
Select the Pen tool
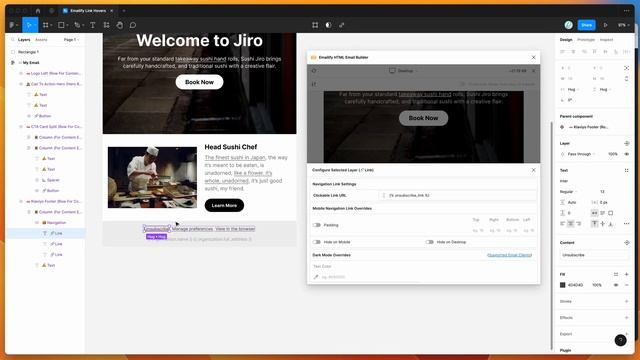[x=77, y=25]
